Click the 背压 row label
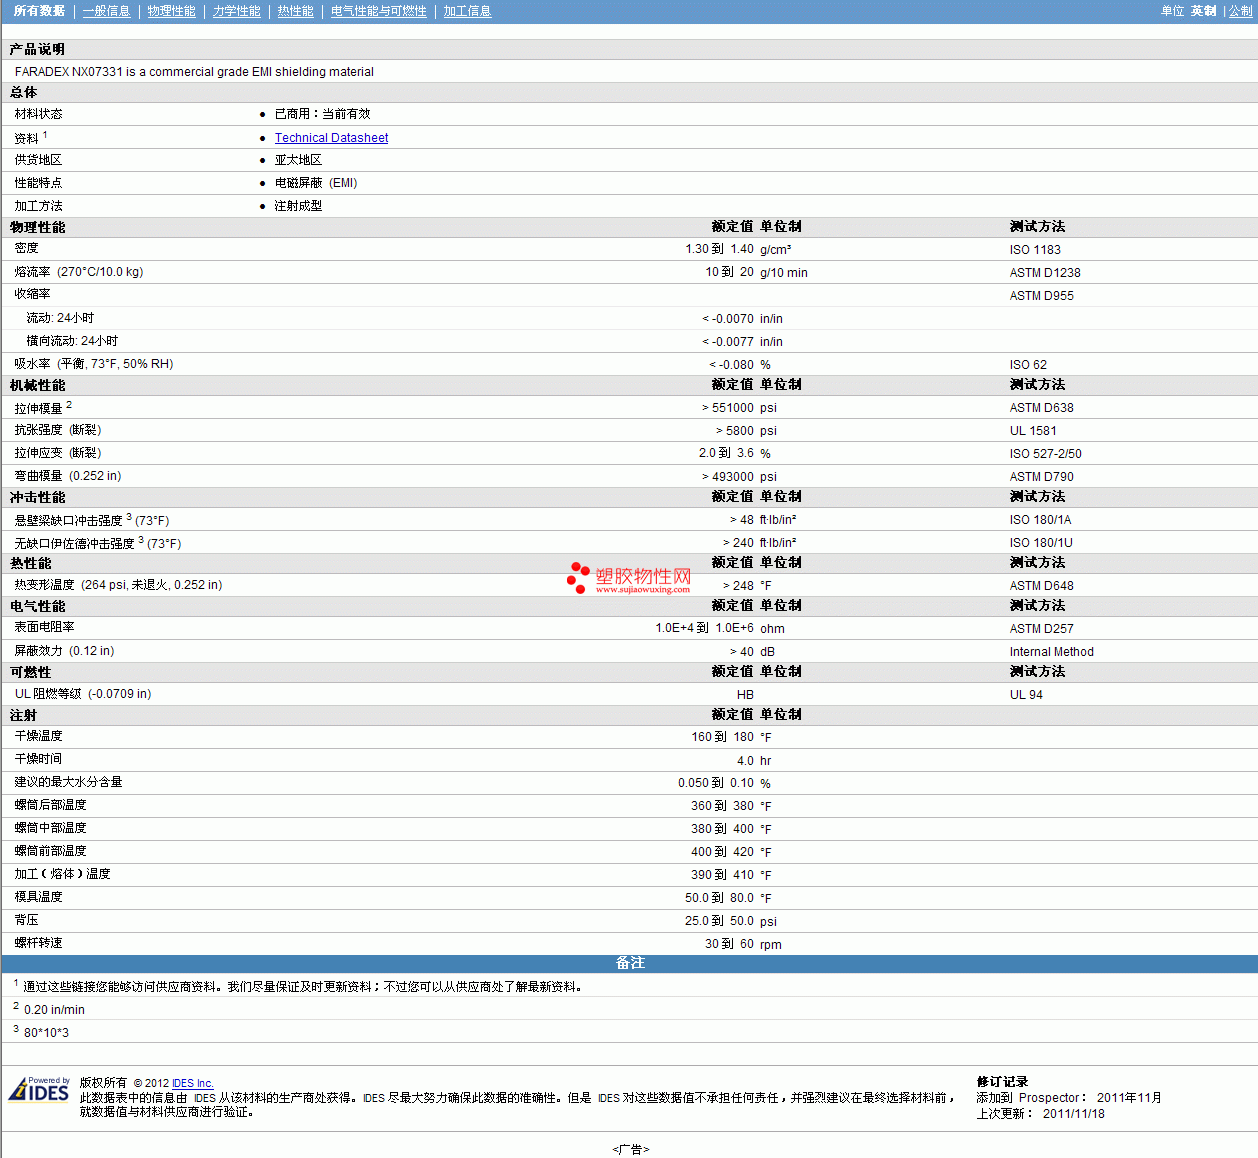 26,920
